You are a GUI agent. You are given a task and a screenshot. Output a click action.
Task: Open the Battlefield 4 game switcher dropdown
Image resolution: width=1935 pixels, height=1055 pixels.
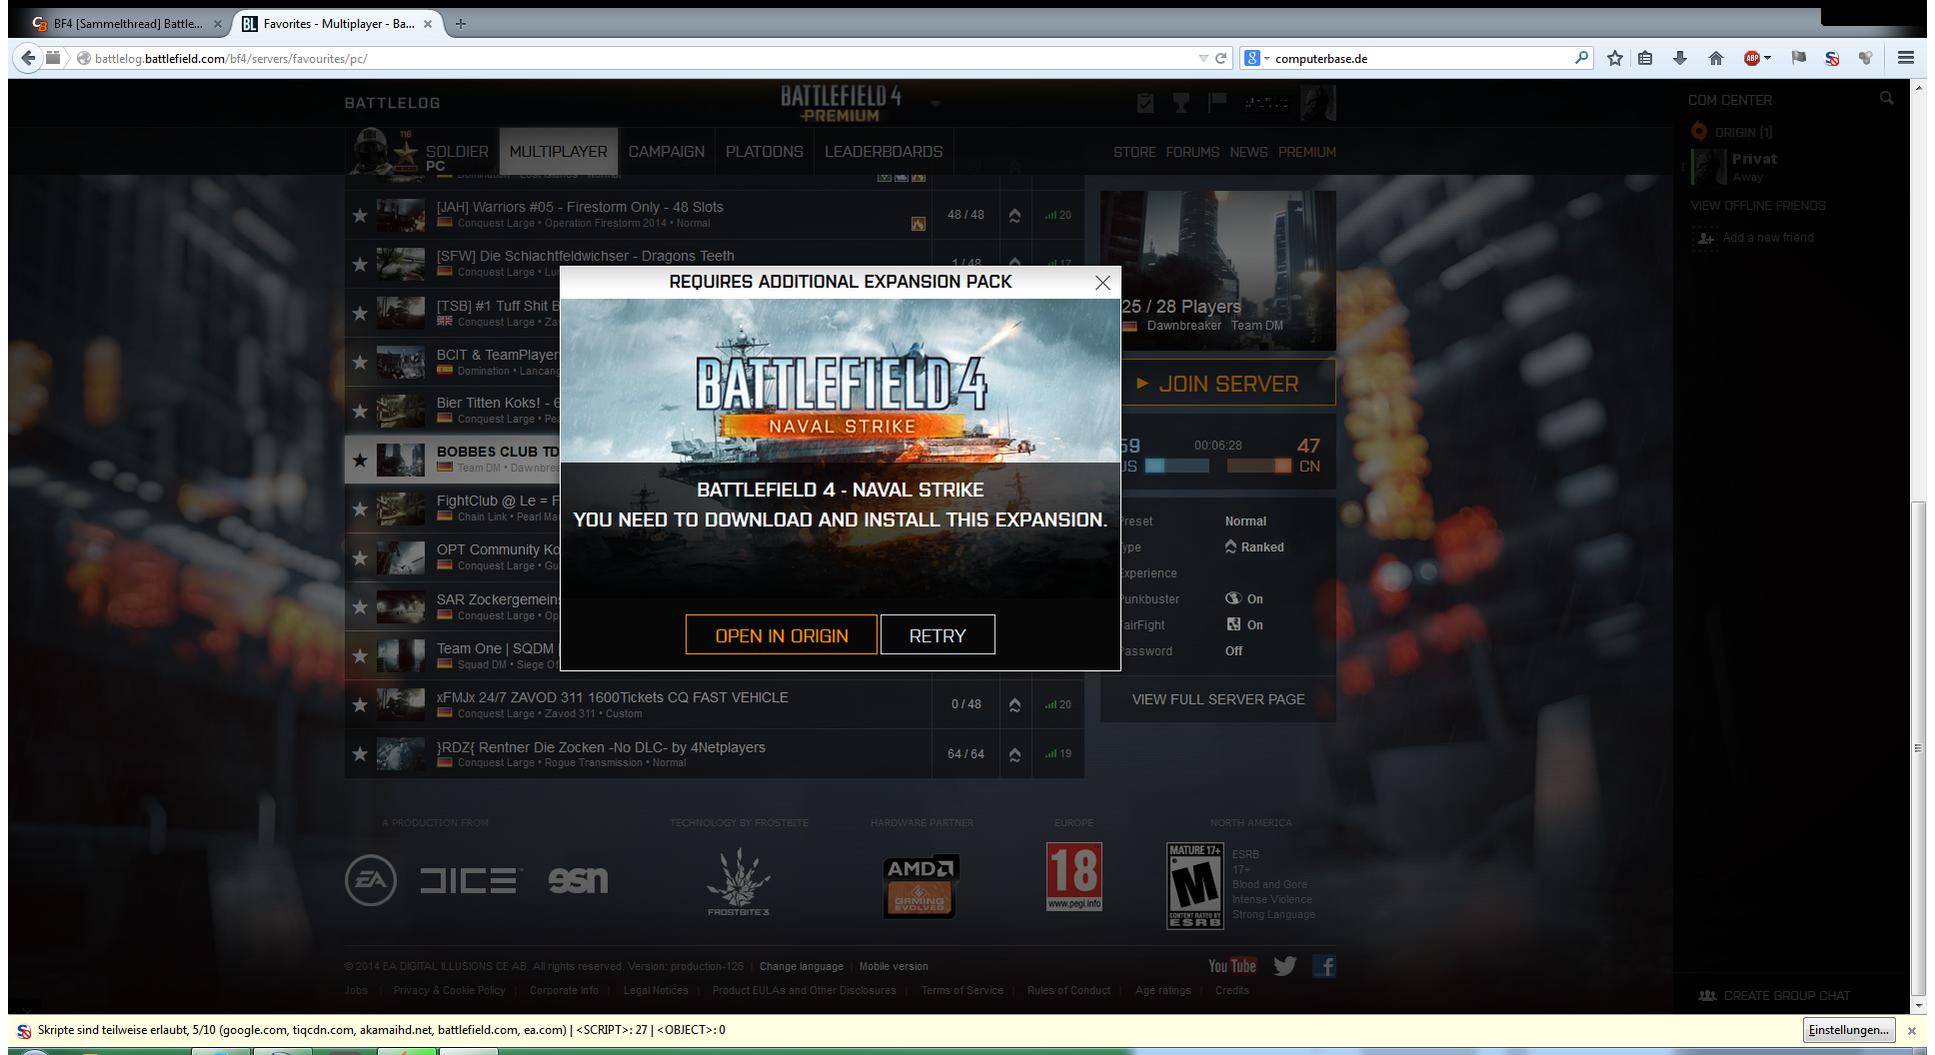click(x=935, y=103)
